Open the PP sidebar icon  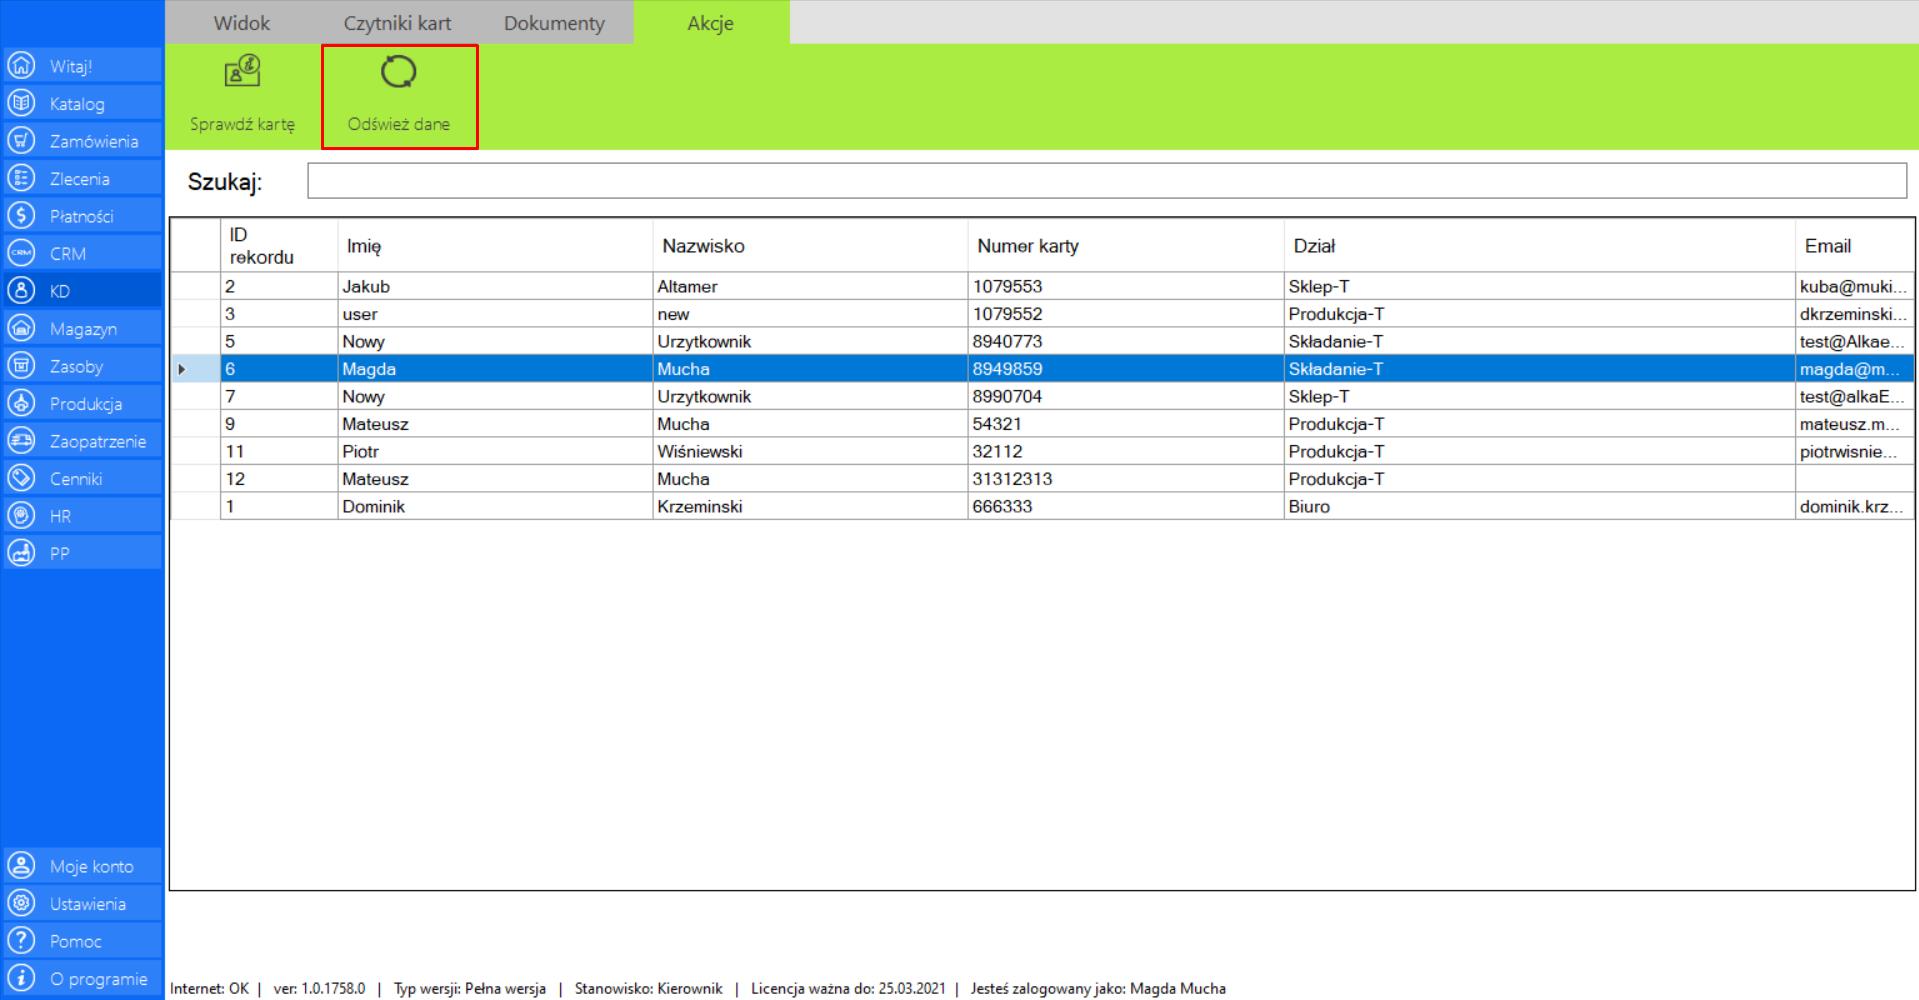pyautogui.click(x=21, y=553)
